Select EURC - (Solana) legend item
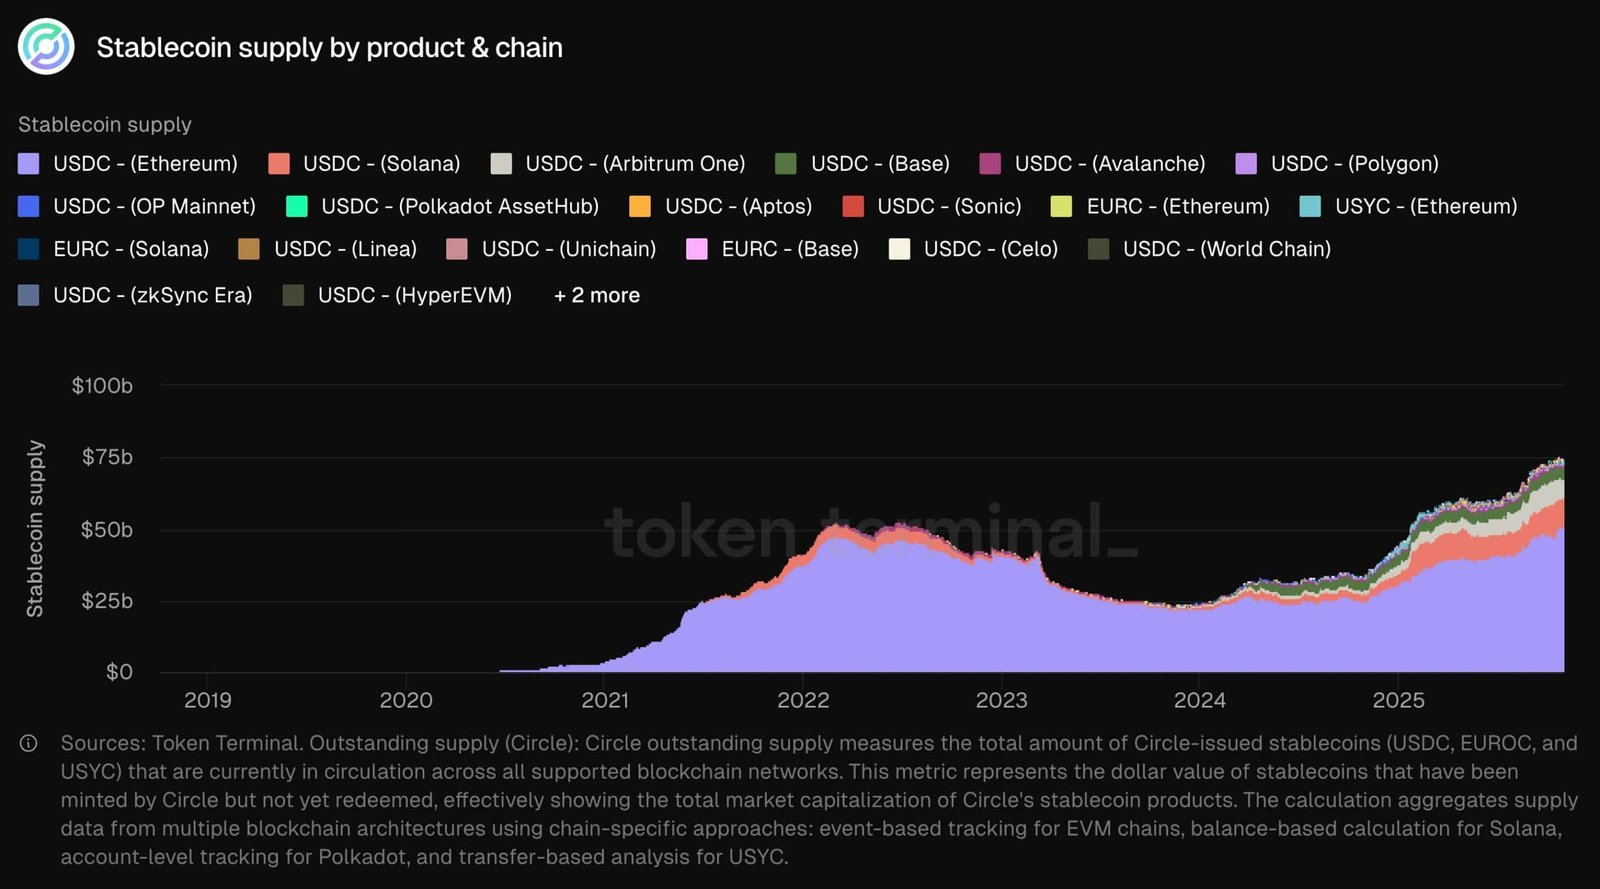The height and width of the screenshot is (889, 1600). tap(113, 249)
